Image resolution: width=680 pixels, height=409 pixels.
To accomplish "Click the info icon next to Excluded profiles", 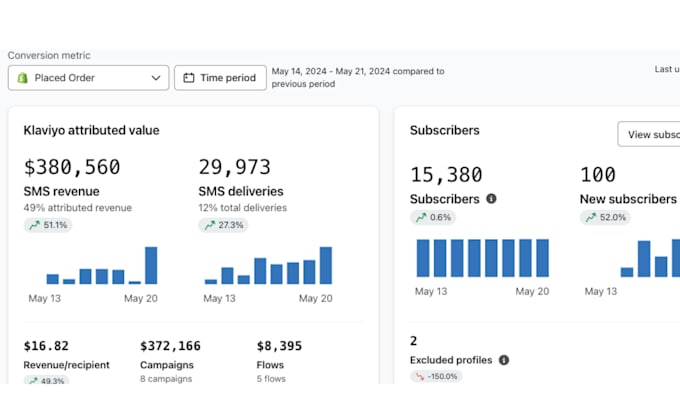I will pyautogui.click(x=504, y=360).
